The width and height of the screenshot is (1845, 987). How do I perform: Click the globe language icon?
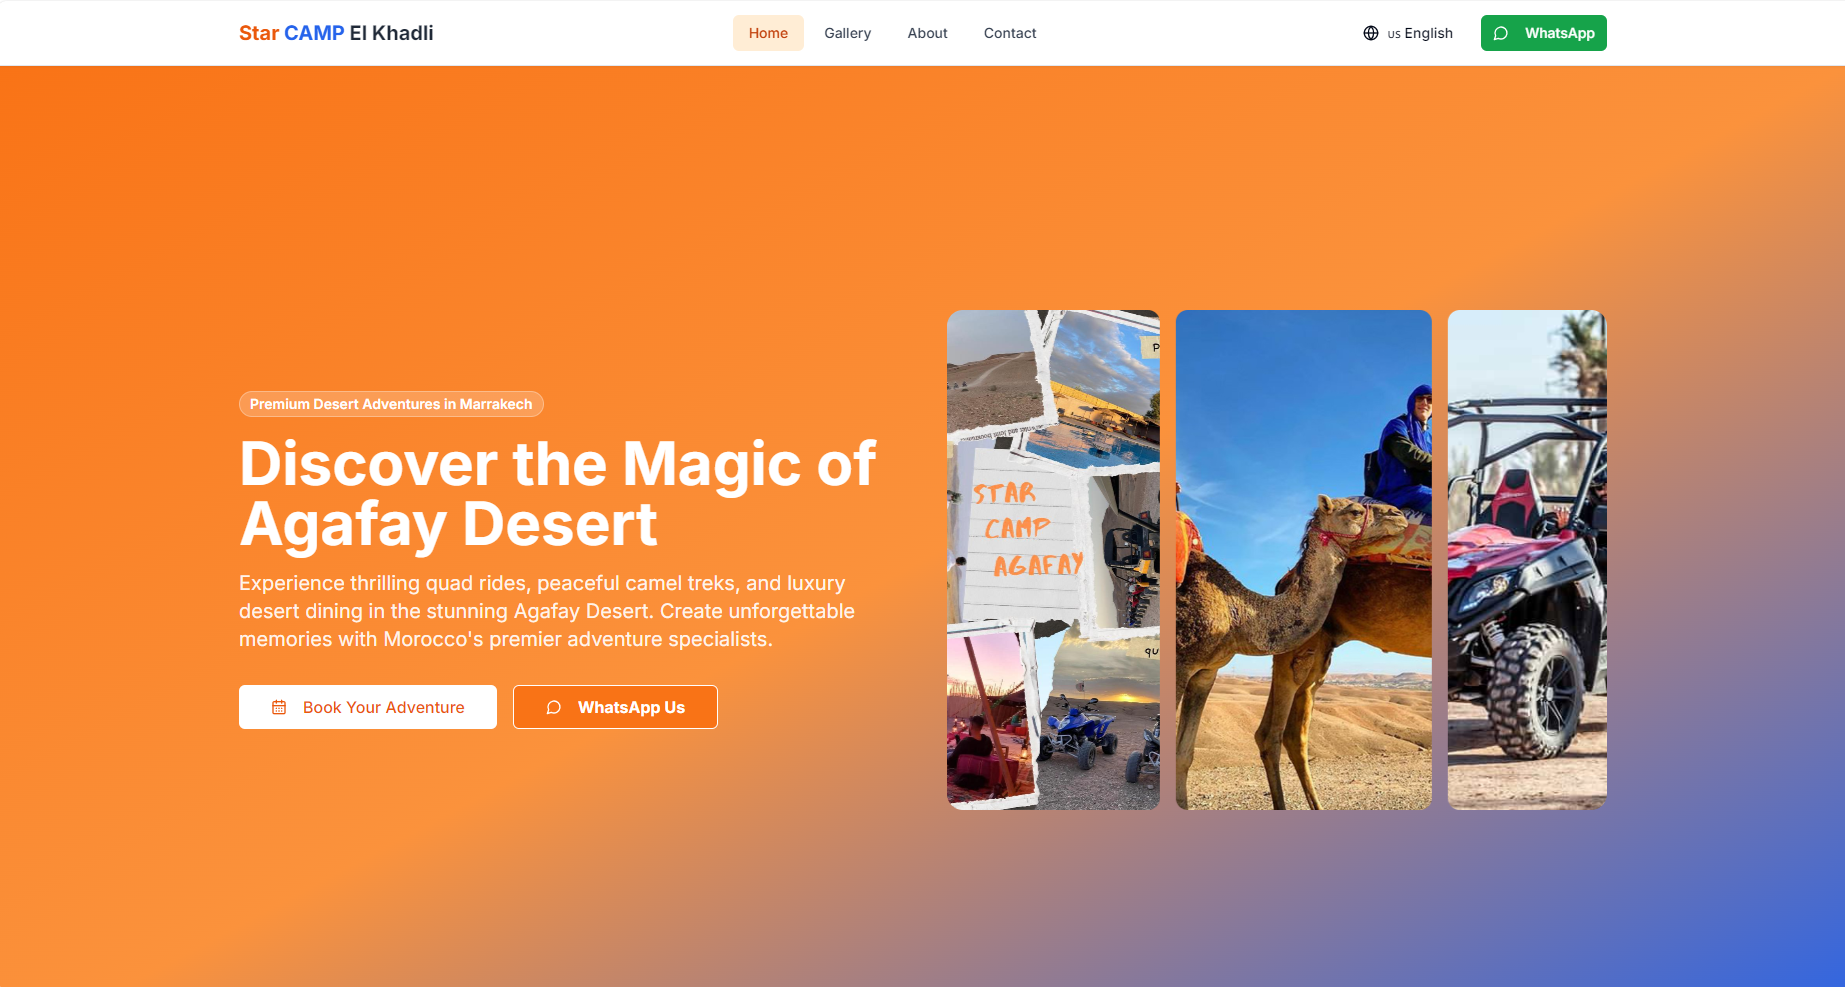1371,33
